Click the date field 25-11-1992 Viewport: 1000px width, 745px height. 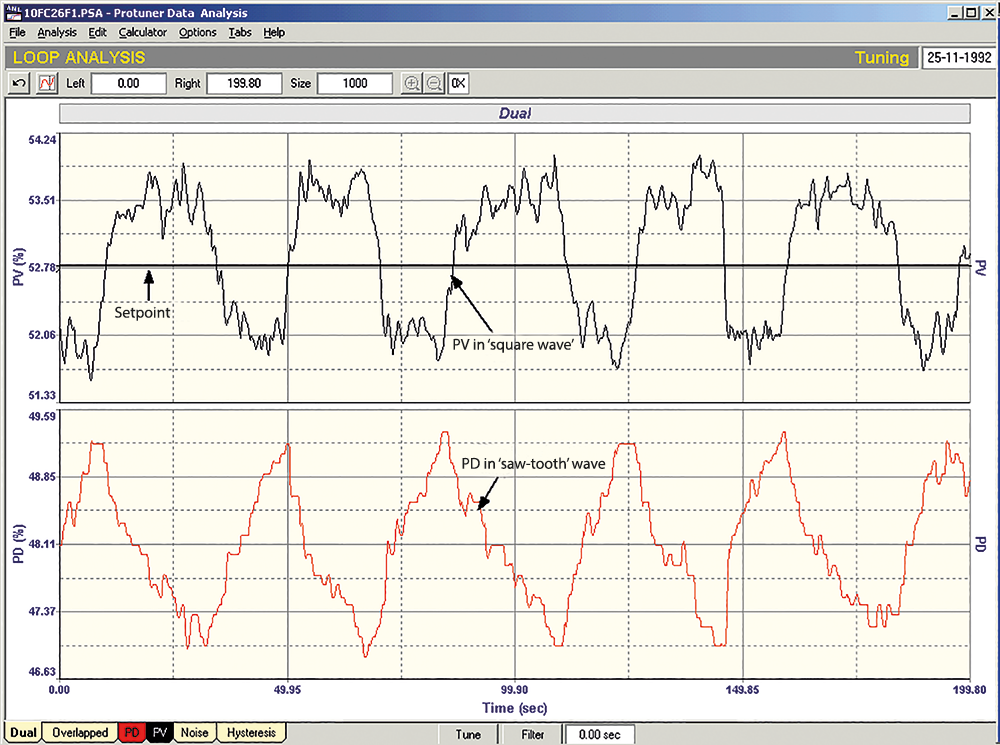point(959,57)
